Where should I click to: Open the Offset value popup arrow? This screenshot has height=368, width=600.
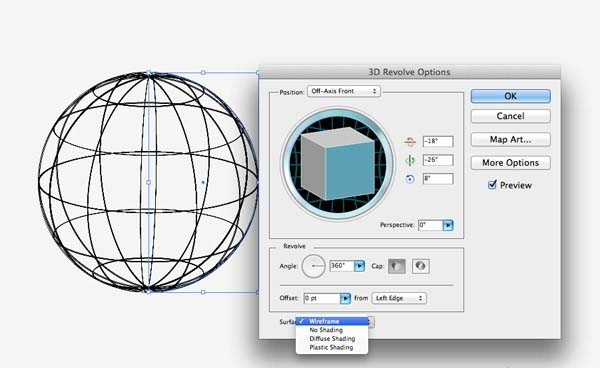[345, 298]
